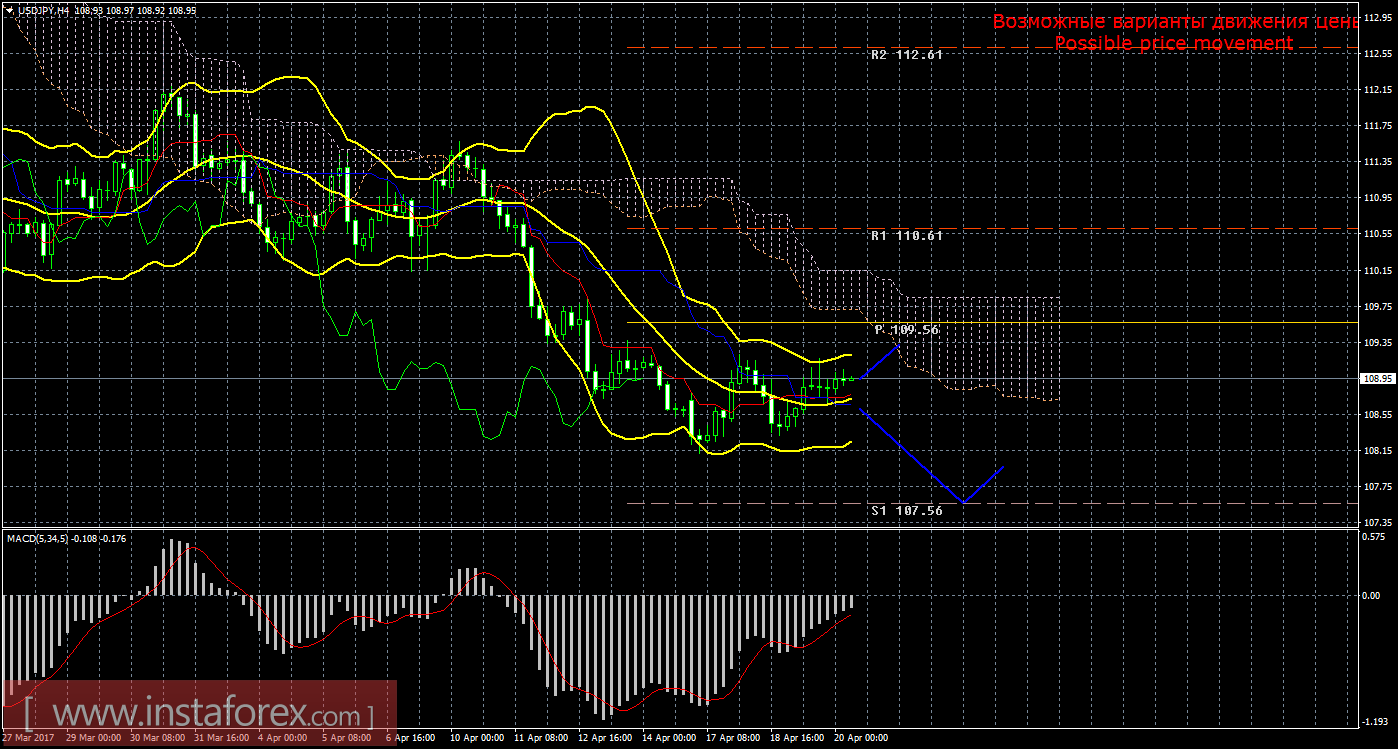1398x749 pixels.
Task: Click the 27 Mar 2017 date label
Action: click(29, 738)
